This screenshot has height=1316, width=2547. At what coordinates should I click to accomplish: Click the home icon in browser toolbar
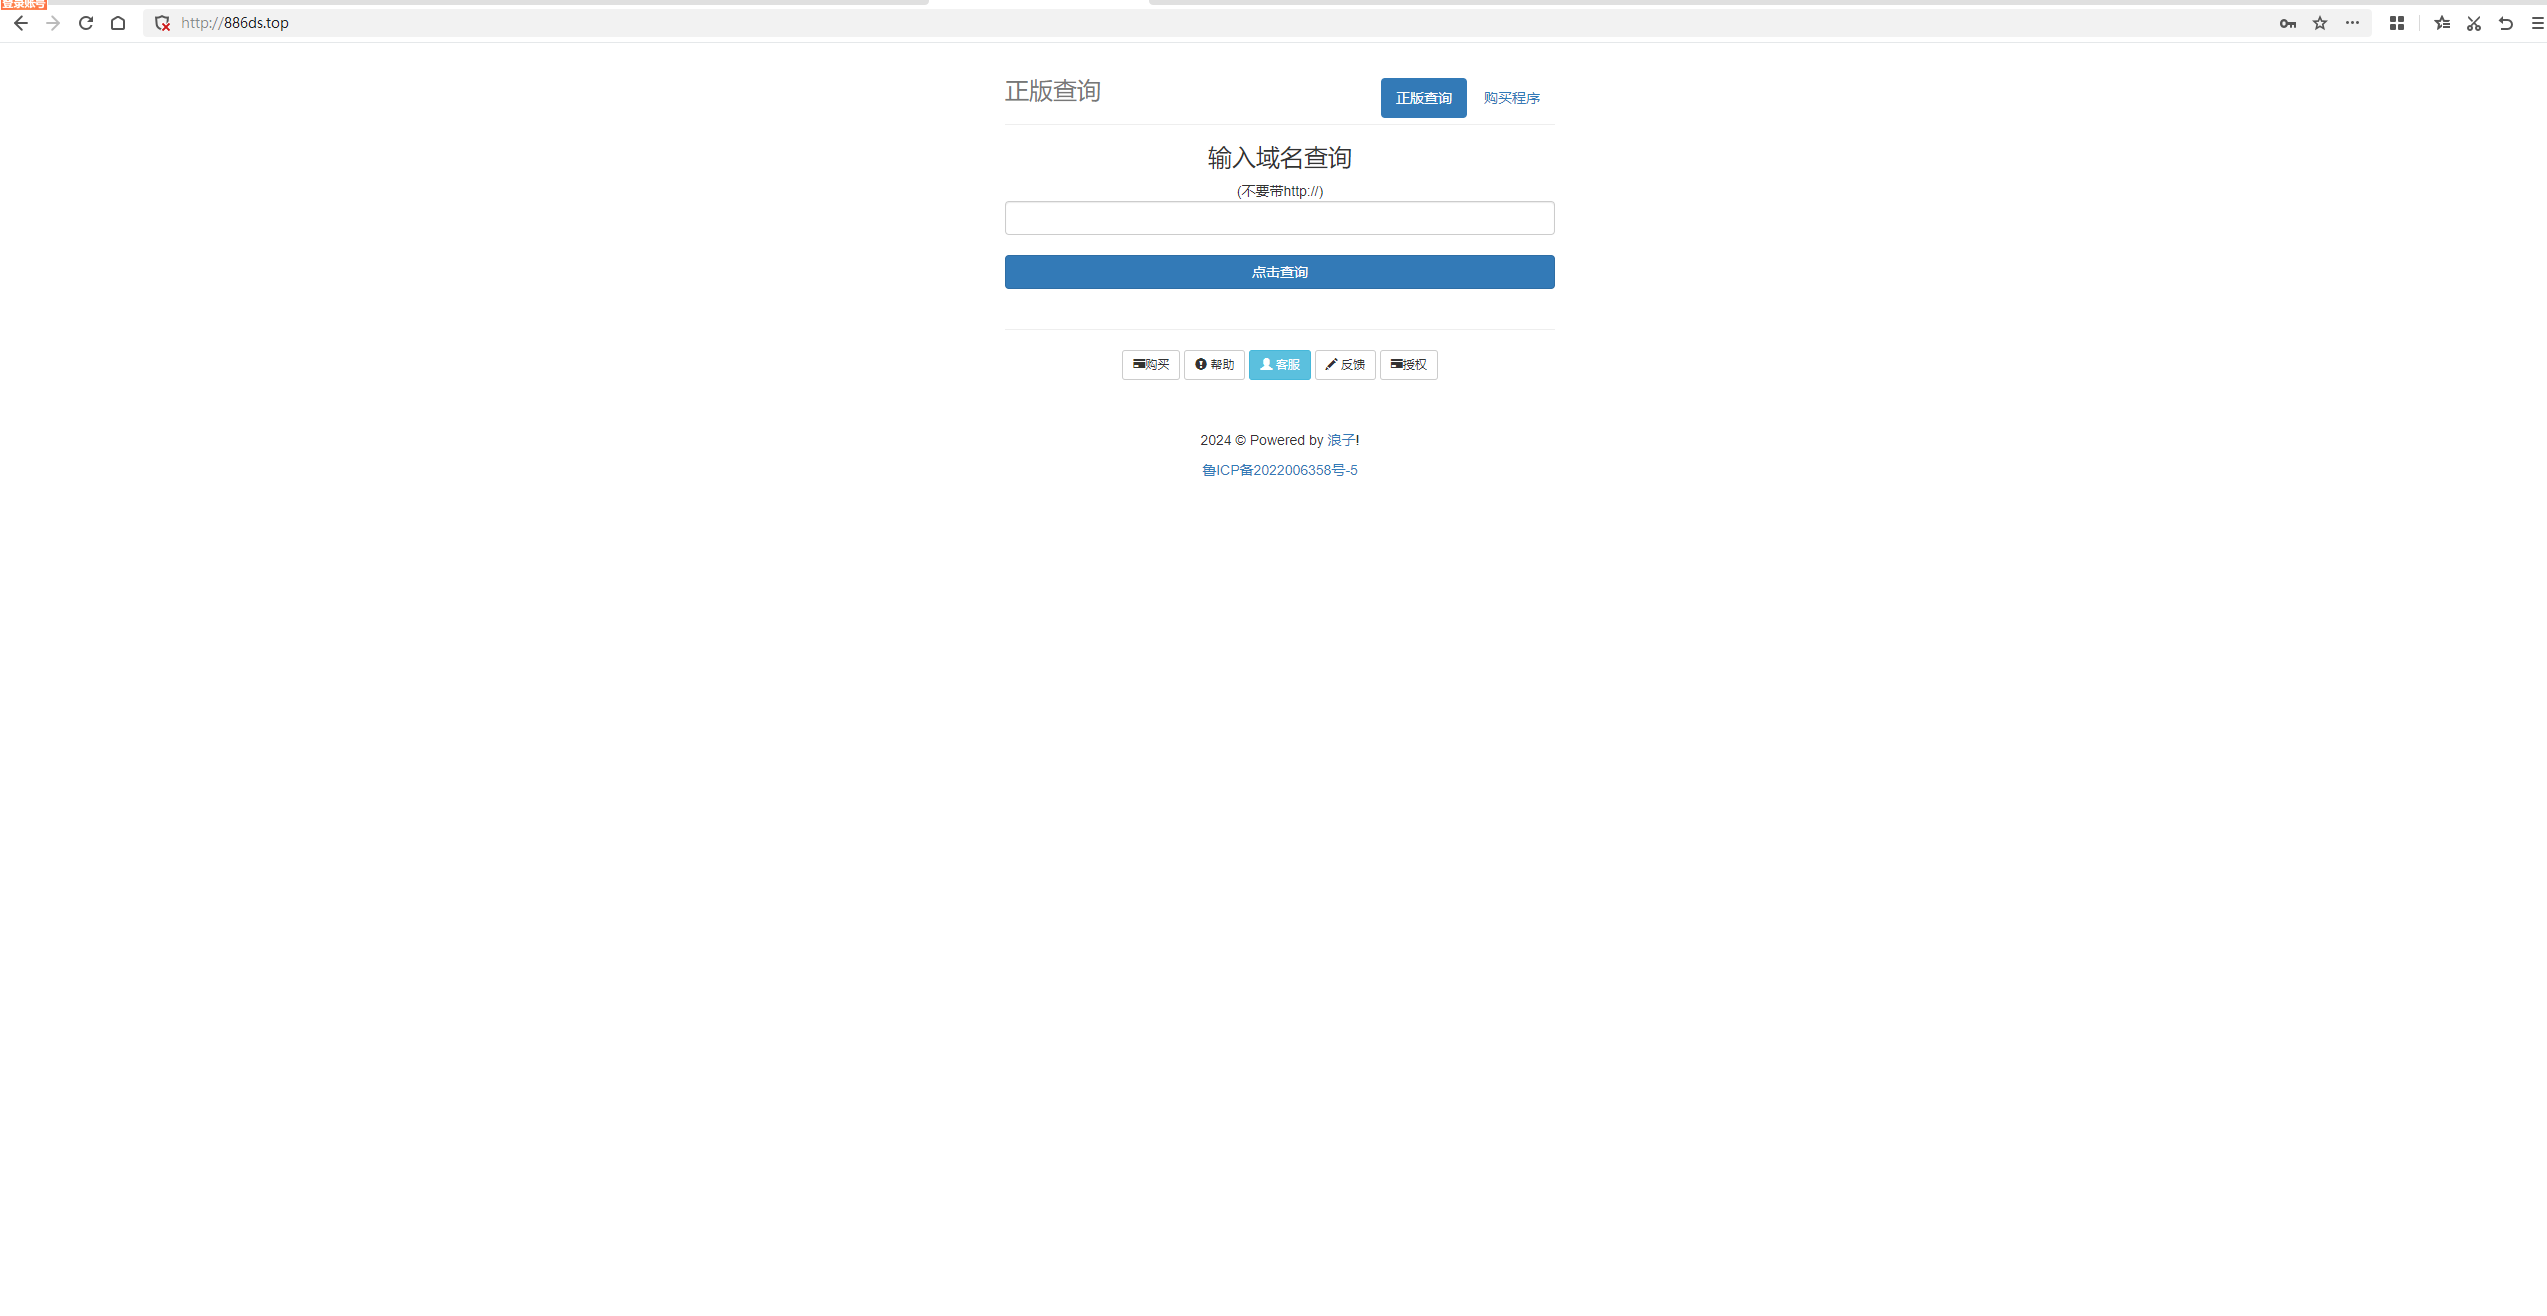[x=117, y=22]
